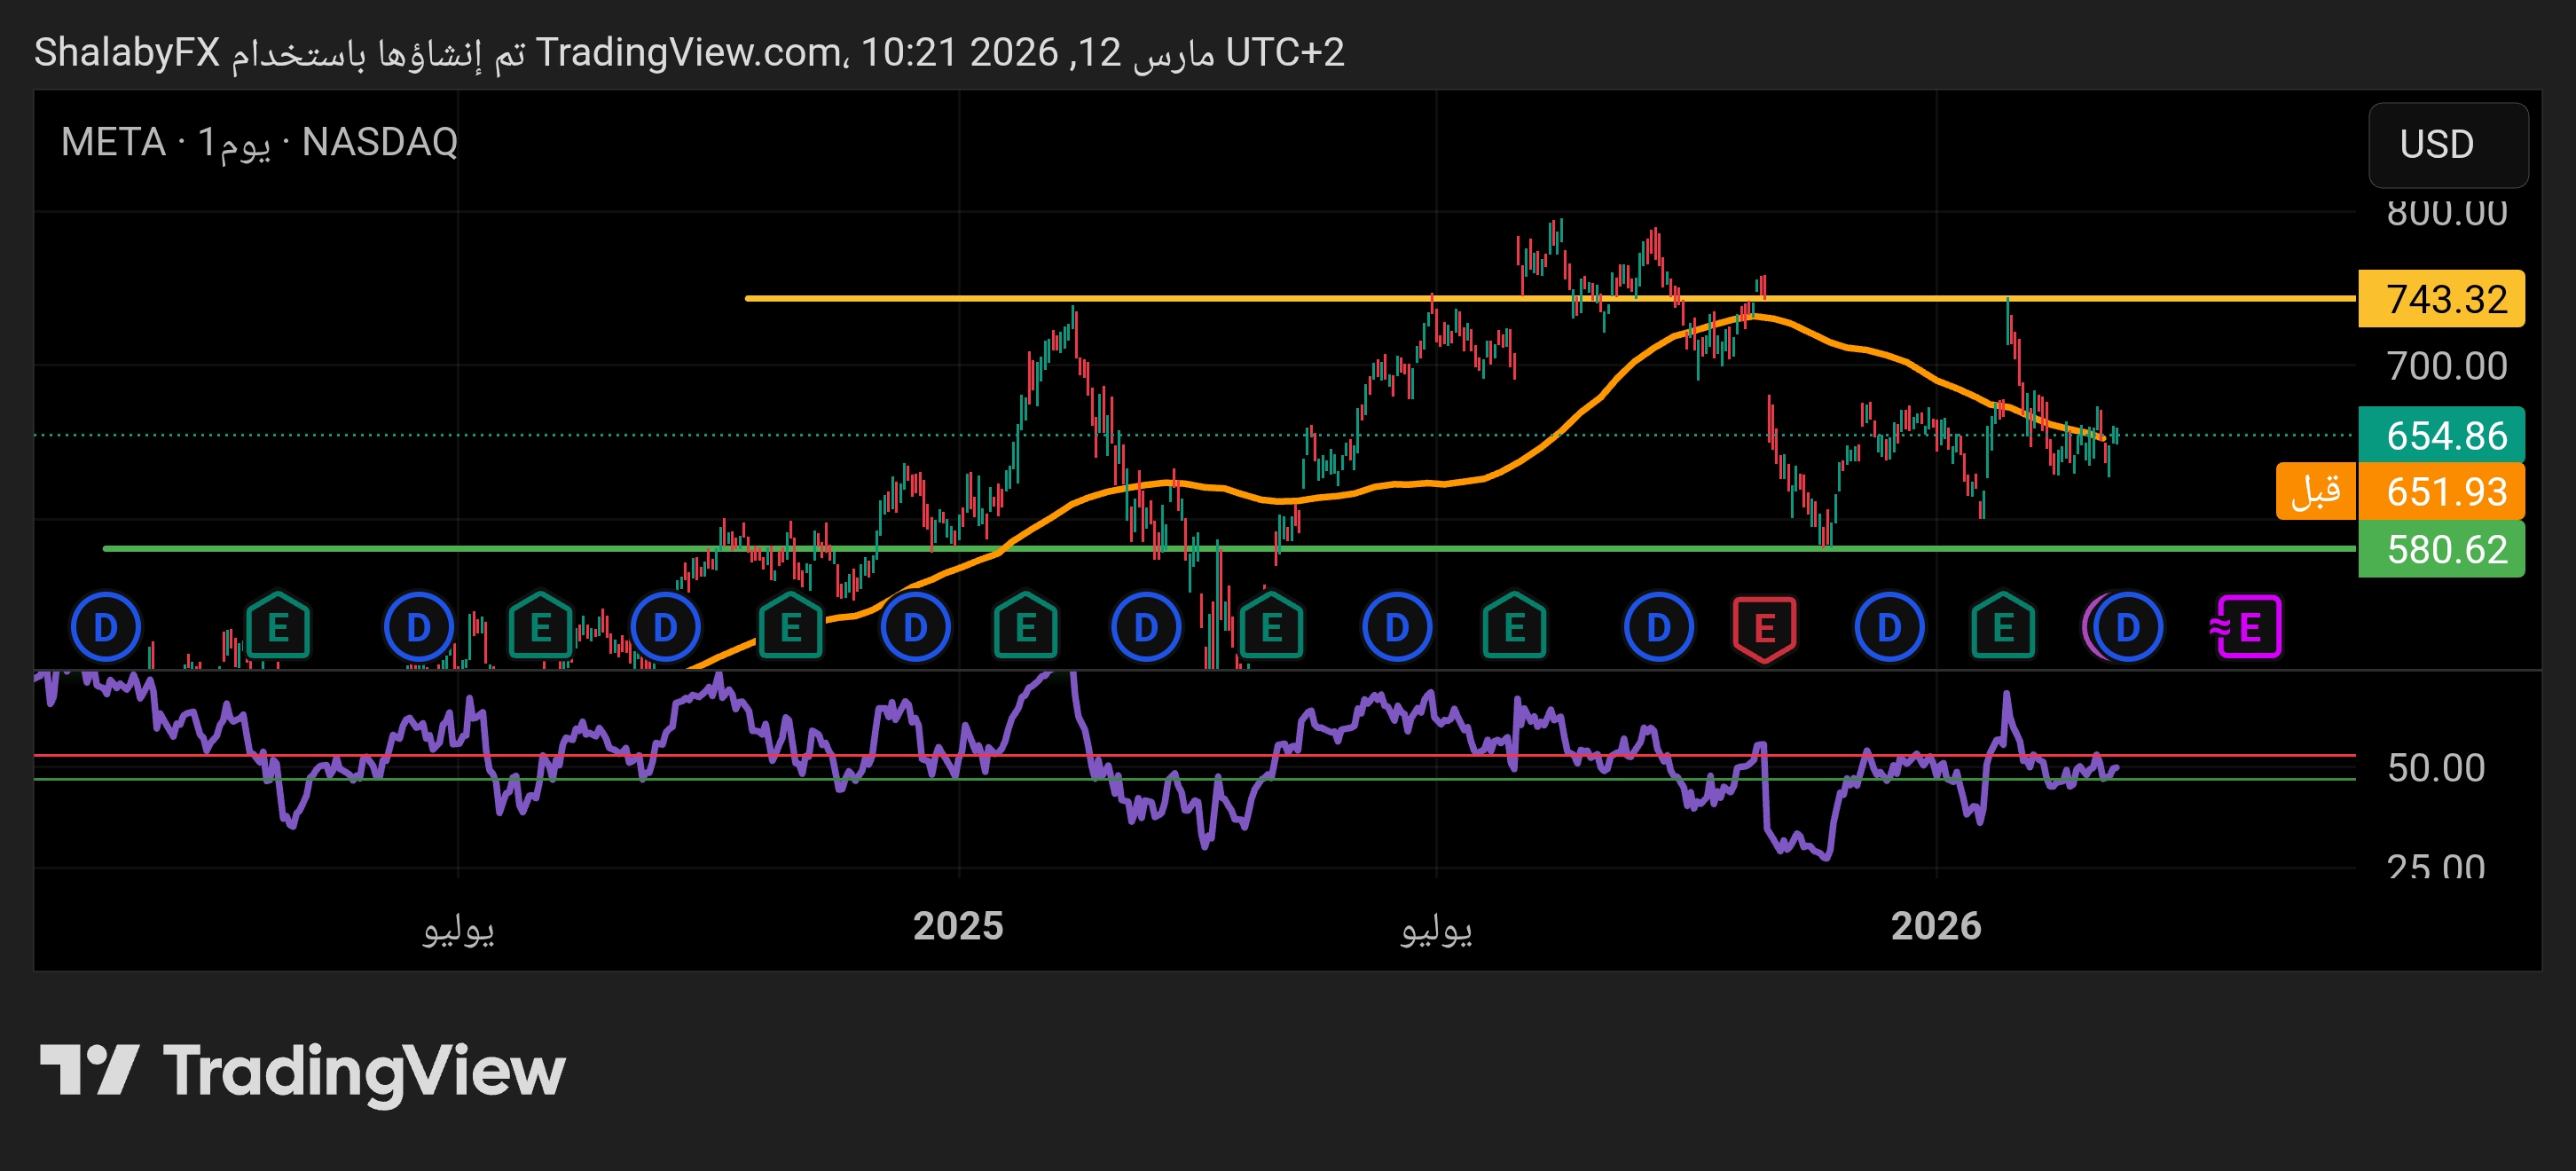Select the 580.62 green price label
The image size is (2576, 1171).
[x=2441, y=549]
